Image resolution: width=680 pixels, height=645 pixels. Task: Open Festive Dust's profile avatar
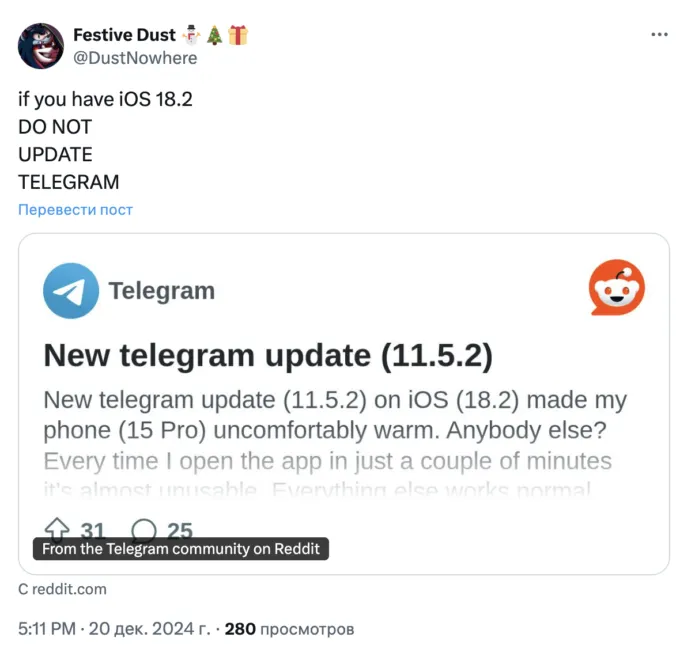click(41, 46)
